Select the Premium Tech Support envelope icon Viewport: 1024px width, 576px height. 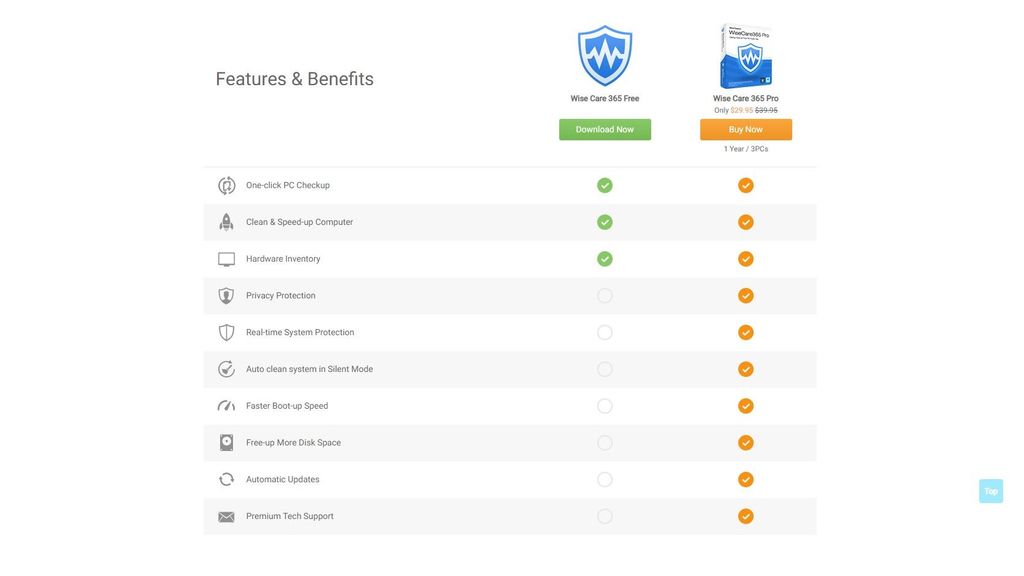coord(226,515)
